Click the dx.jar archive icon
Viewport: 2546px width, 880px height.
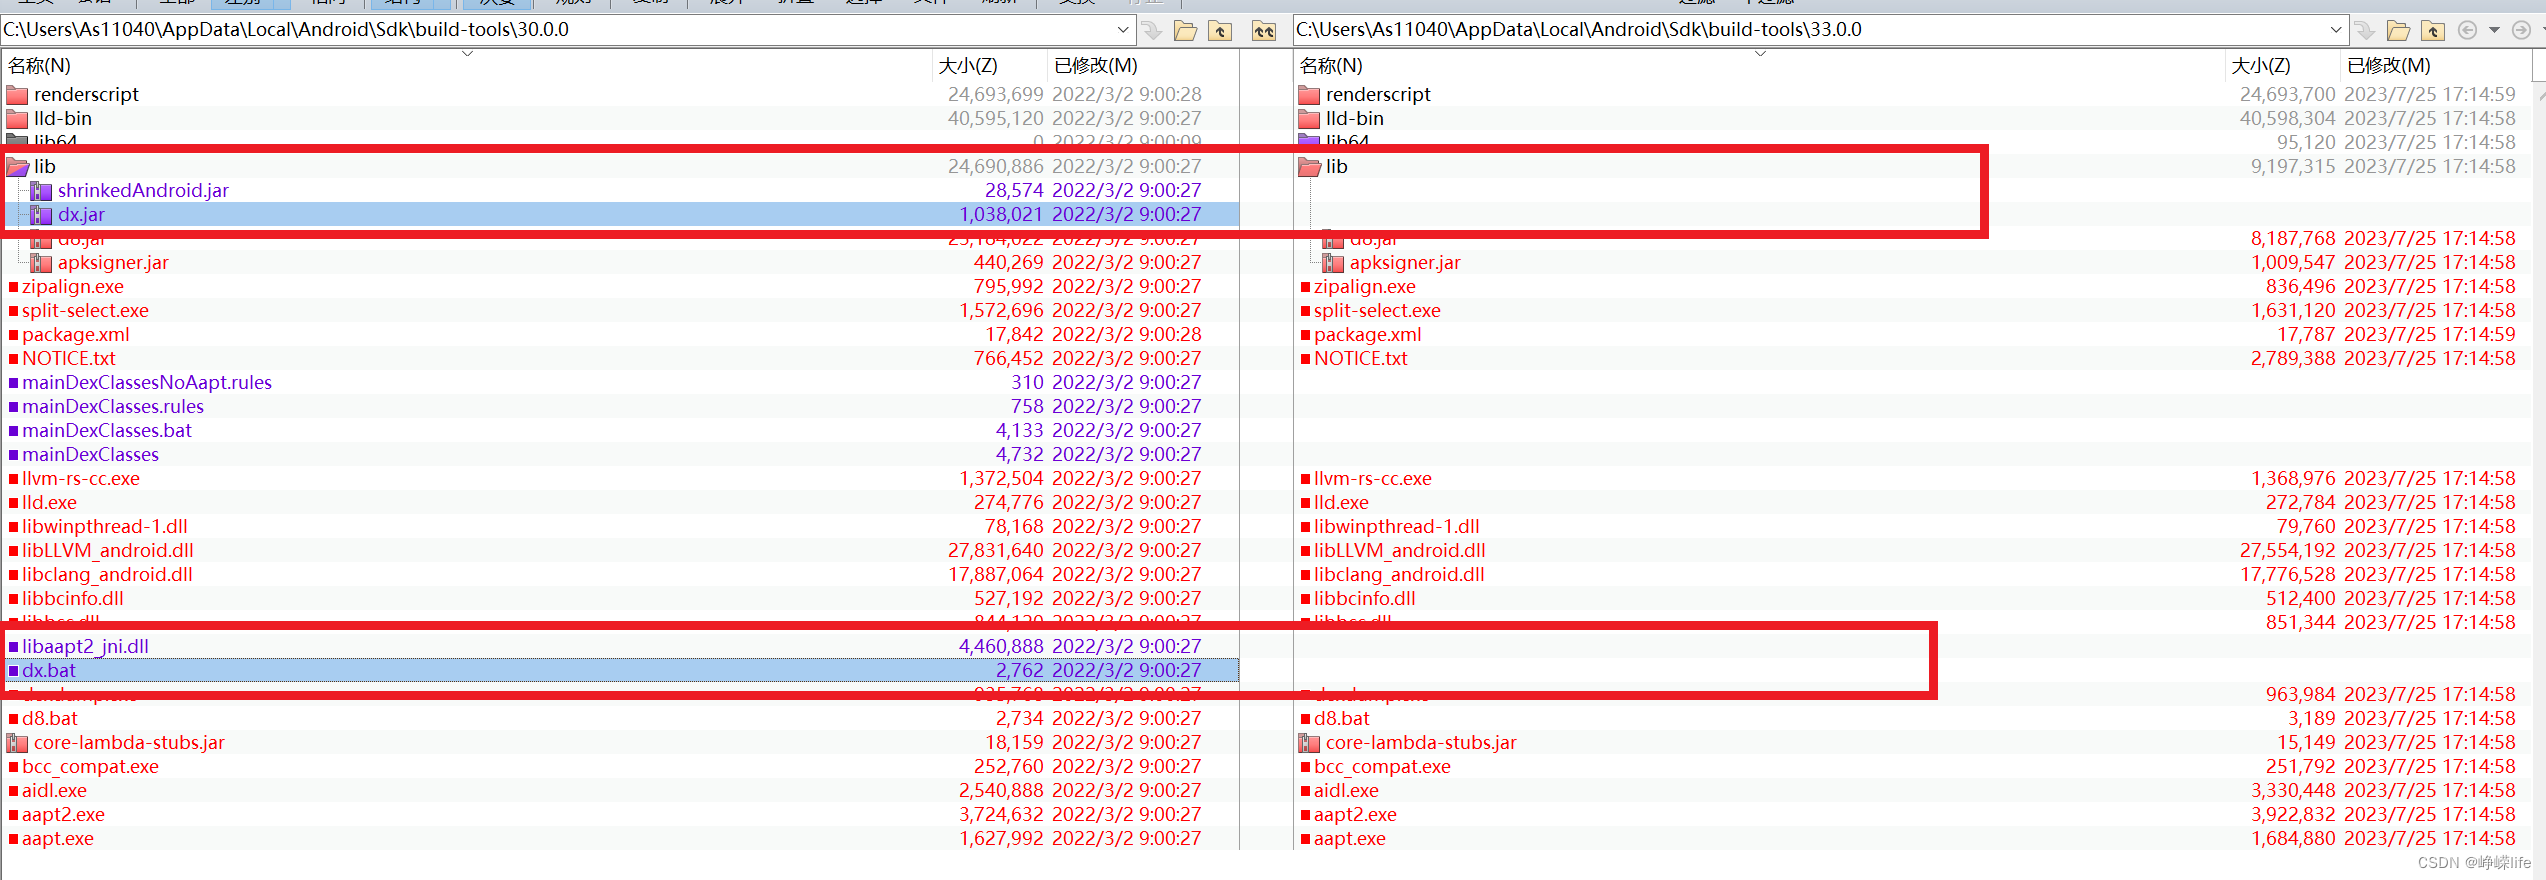[x=41, y=215]
